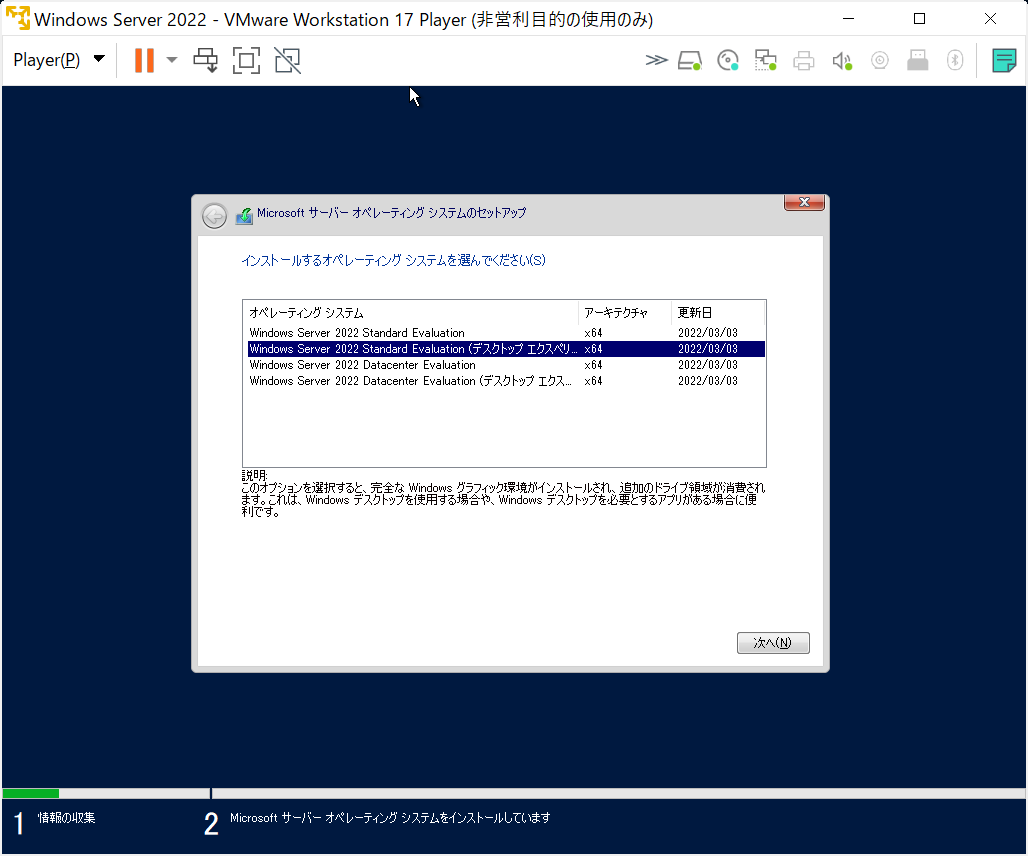Click the network adapter device icon
The height and width of the screenshot is (856, 1028).
(765, 60)
